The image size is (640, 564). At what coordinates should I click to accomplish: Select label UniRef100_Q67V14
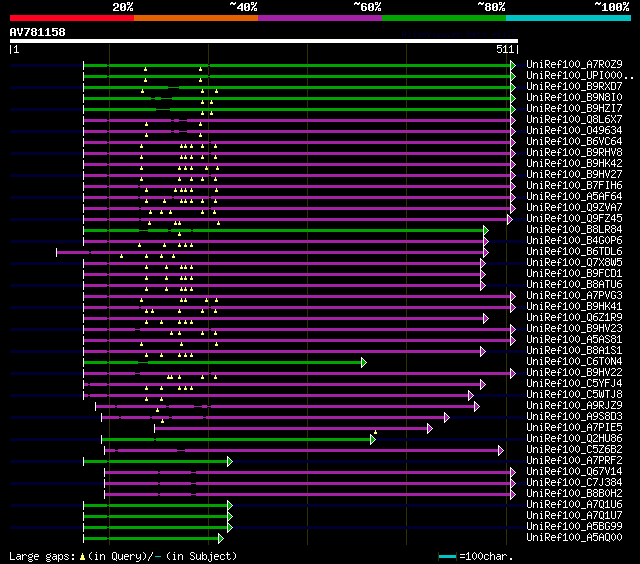[574, 471]
